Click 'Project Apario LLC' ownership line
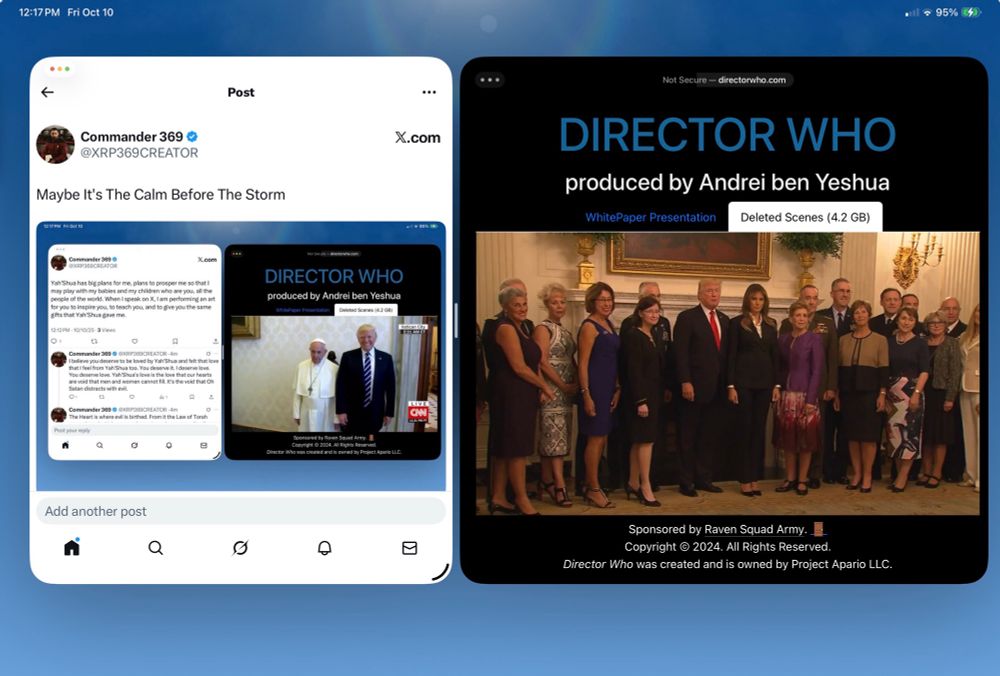This screenshot has width=1000, height=676. [728, 564]
